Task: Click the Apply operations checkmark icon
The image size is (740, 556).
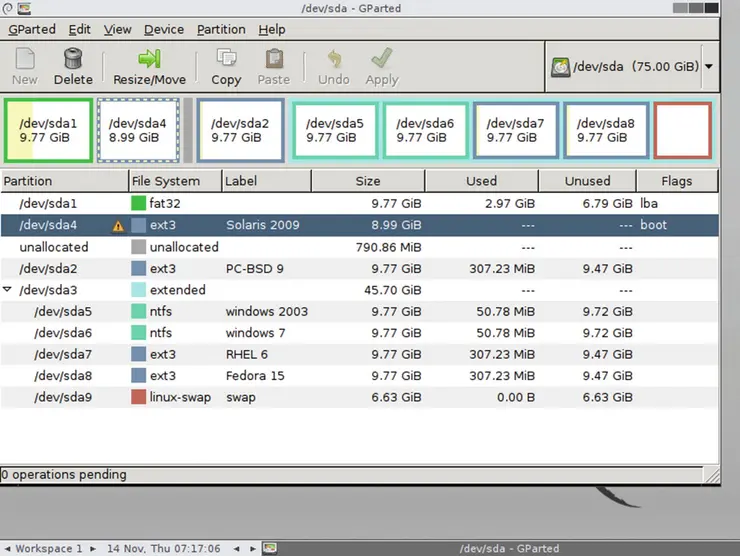Action: point(382,59)
